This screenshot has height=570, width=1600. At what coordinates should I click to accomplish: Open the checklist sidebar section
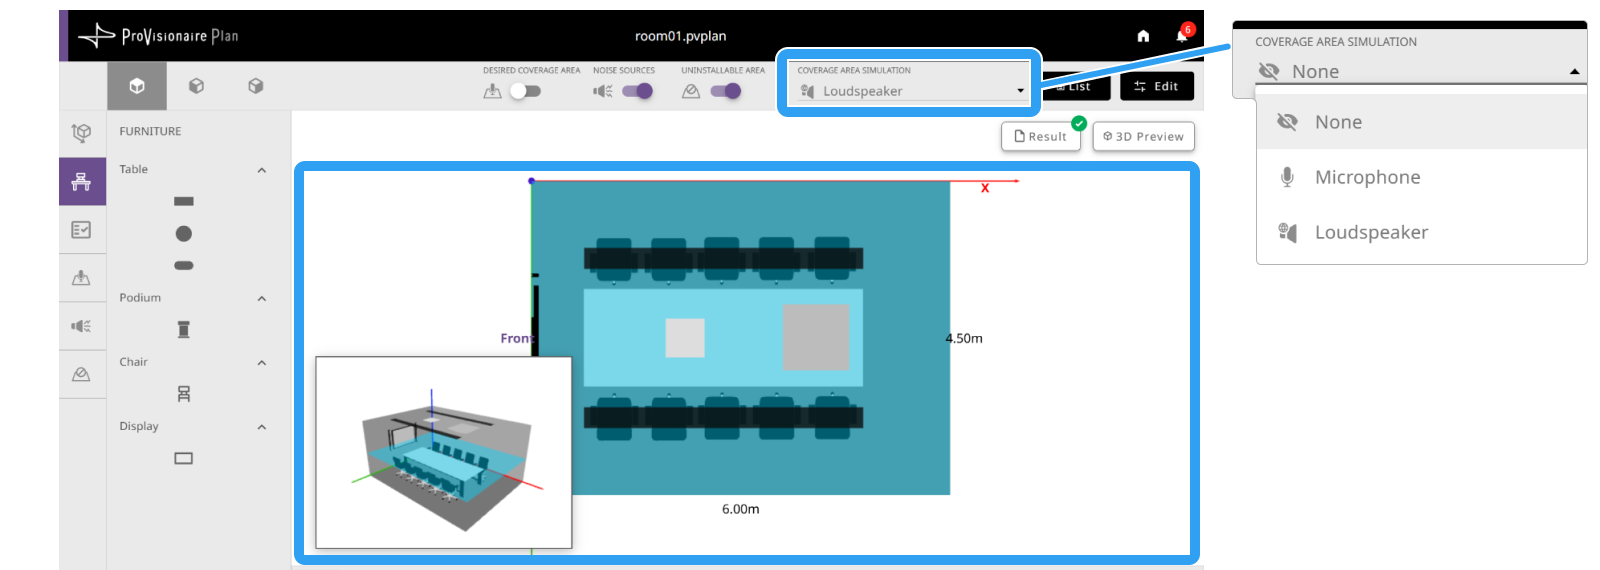82,230
